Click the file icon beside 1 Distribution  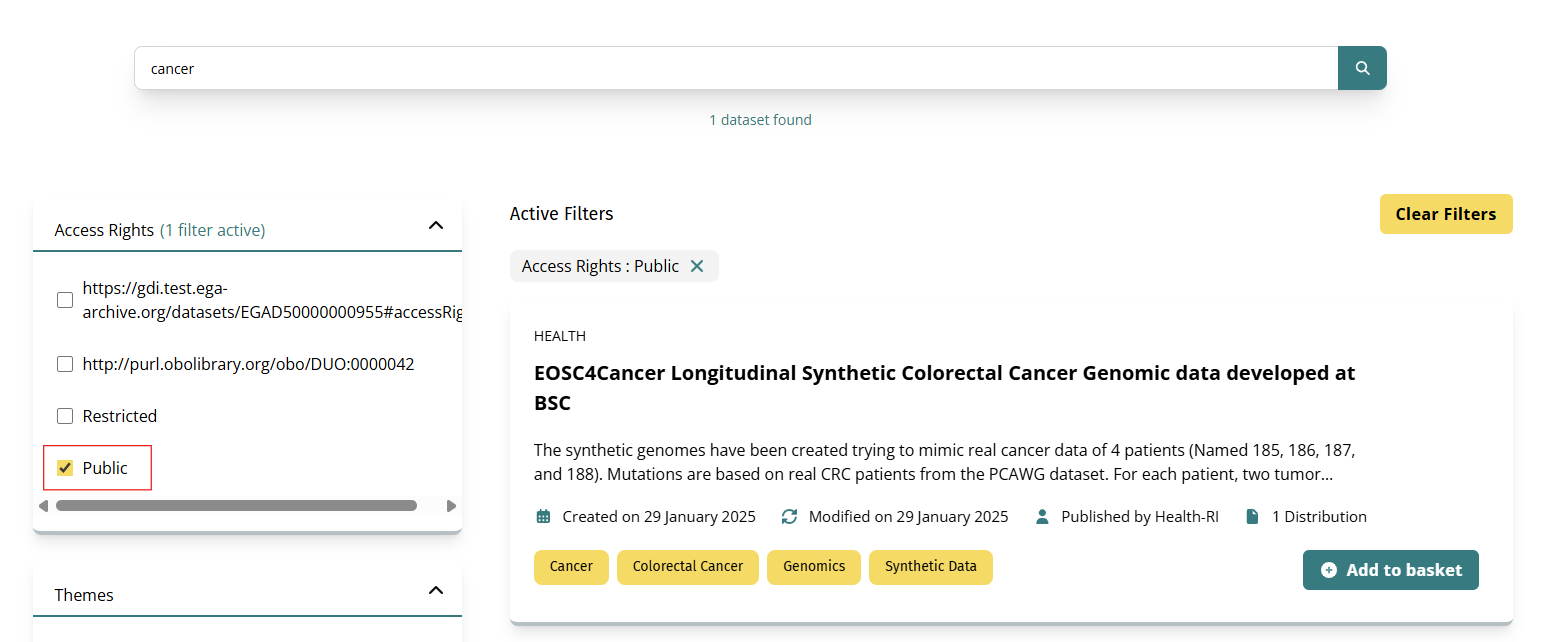point(1252,517)
